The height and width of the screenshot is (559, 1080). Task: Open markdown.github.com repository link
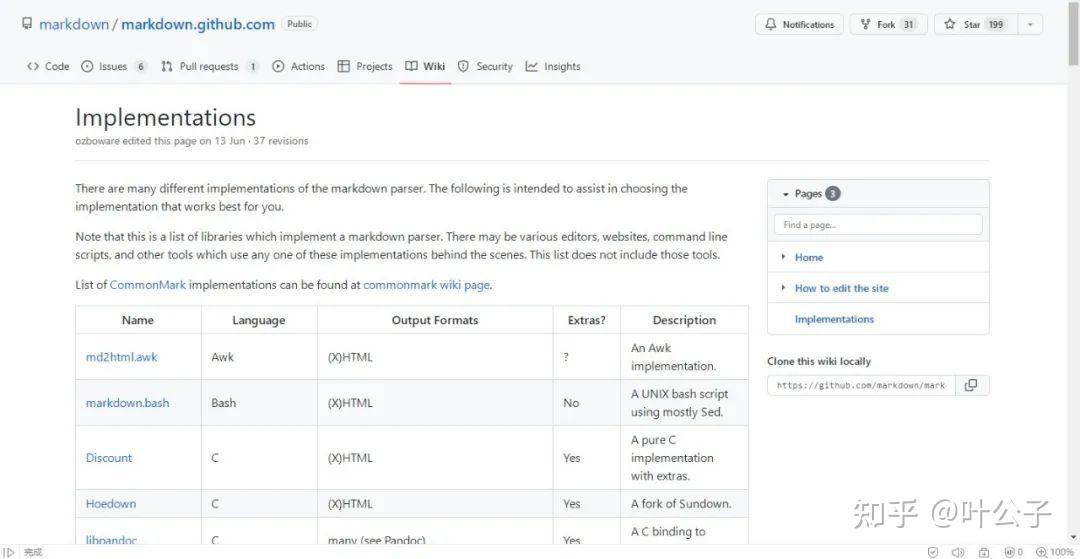click(198, 24)
